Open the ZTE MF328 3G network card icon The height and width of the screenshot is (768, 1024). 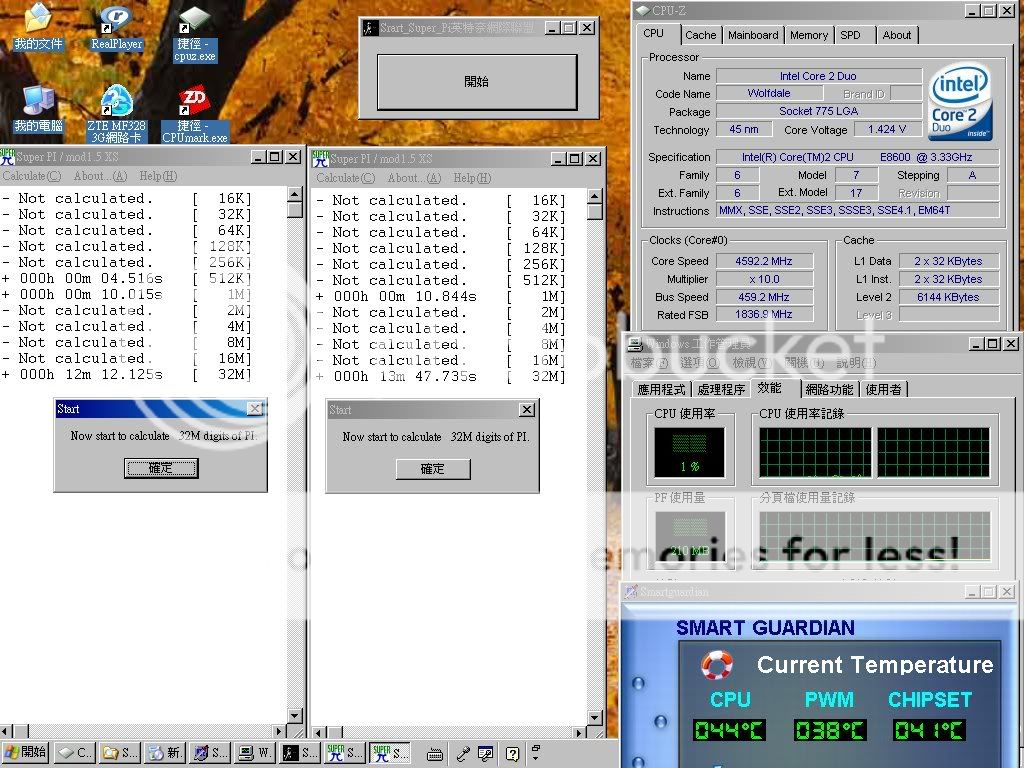116,101
